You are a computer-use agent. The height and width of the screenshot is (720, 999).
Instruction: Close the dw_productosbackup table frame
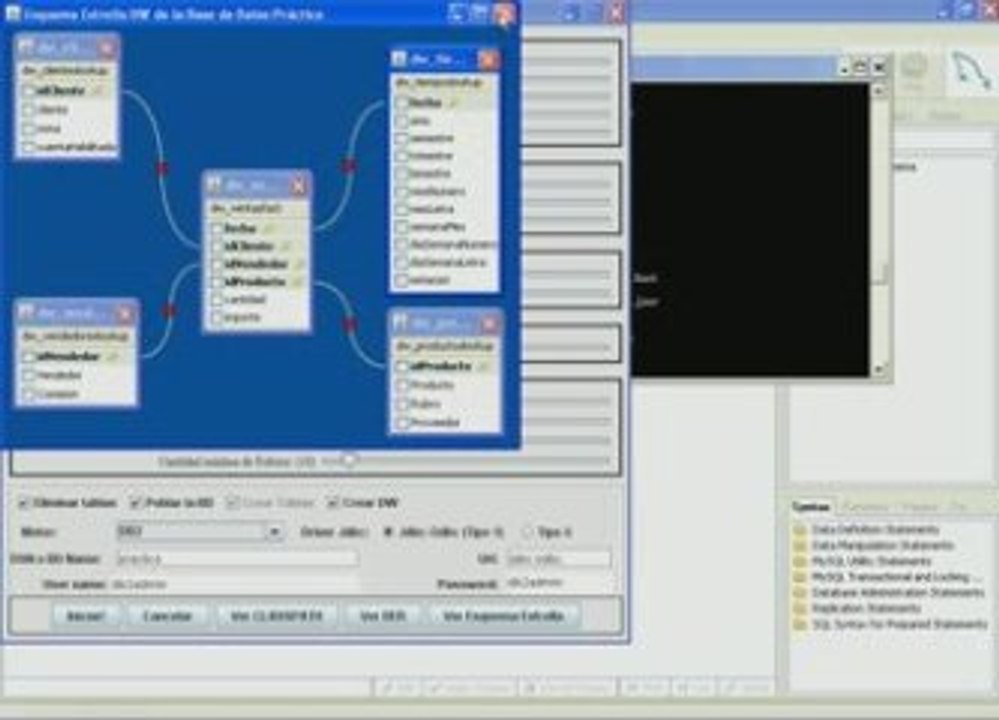pyautogui.click(x=489, y=324)
